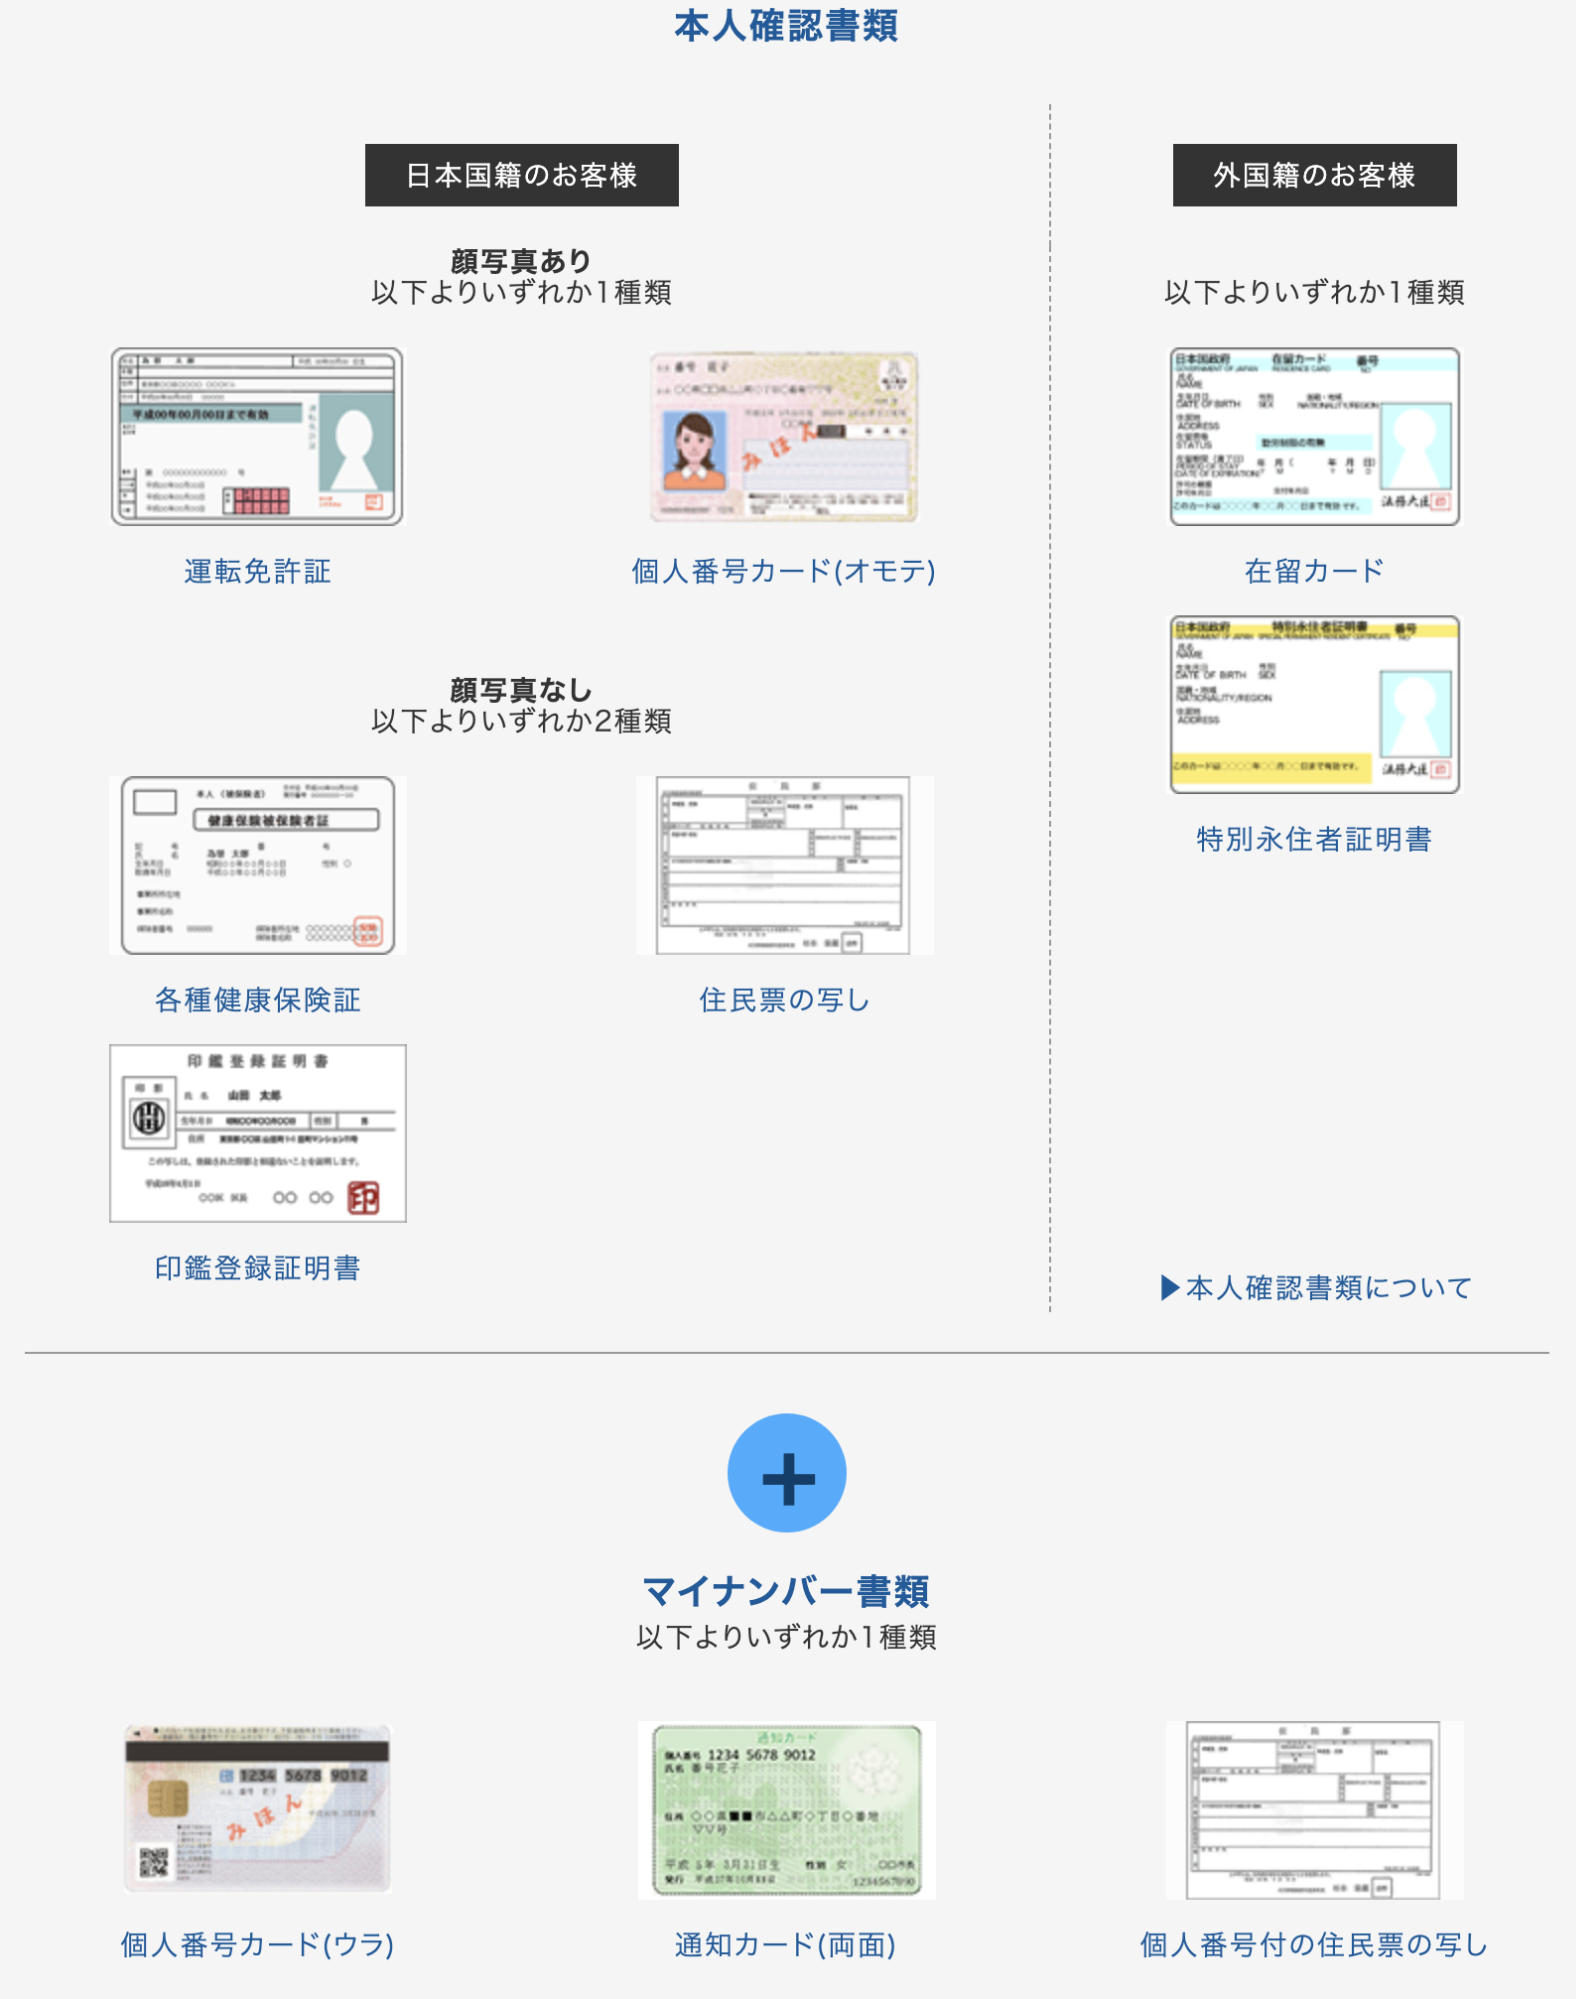
Task: Click the green notification card image
Action: [x=786, y=1810]
